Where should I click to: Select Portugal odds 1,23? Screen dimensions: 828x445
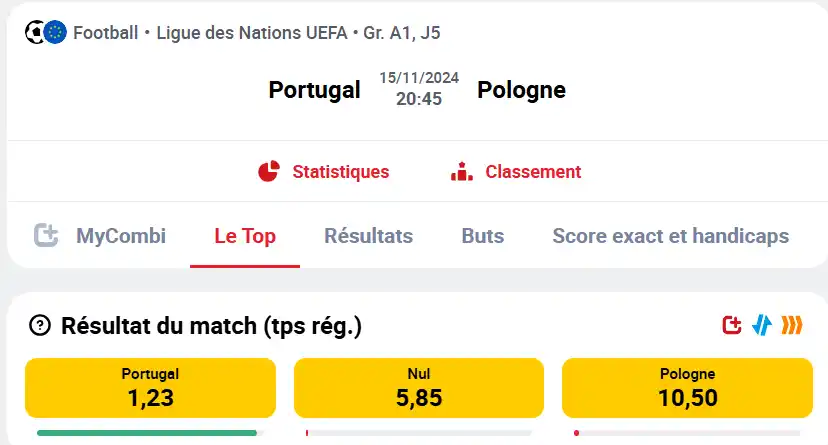pyautogui.click(x=150, y=388)
